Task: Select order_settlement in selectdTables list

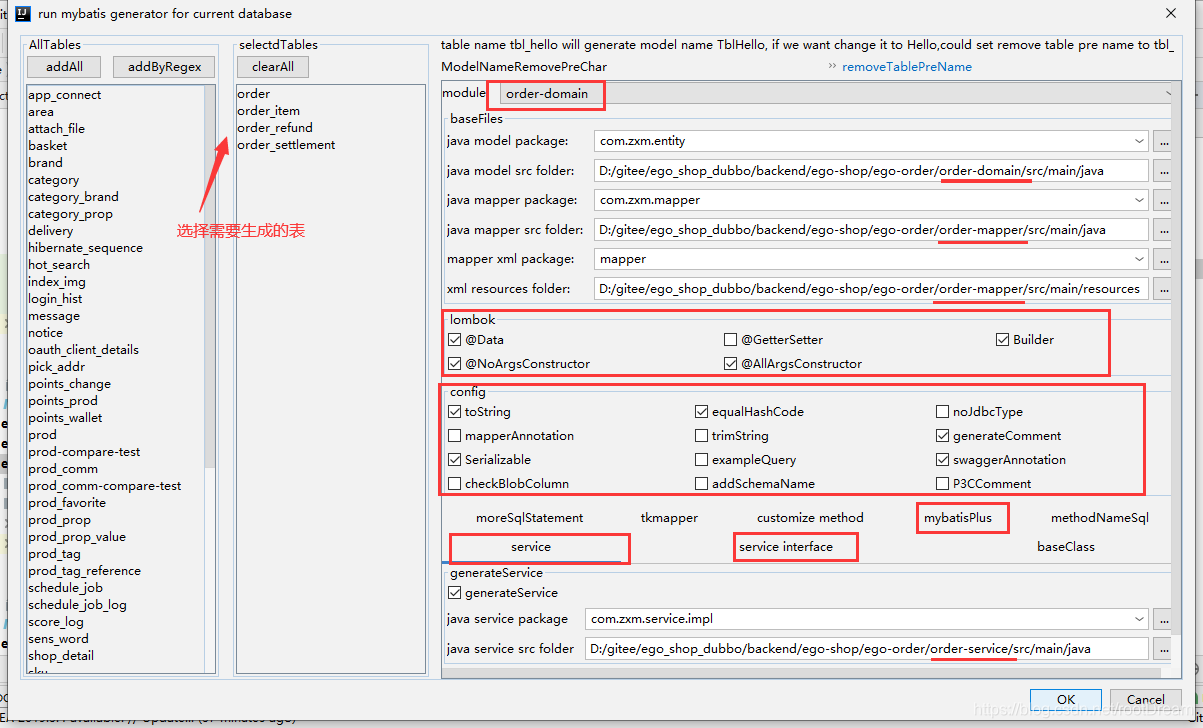Action: click(286, 145)
